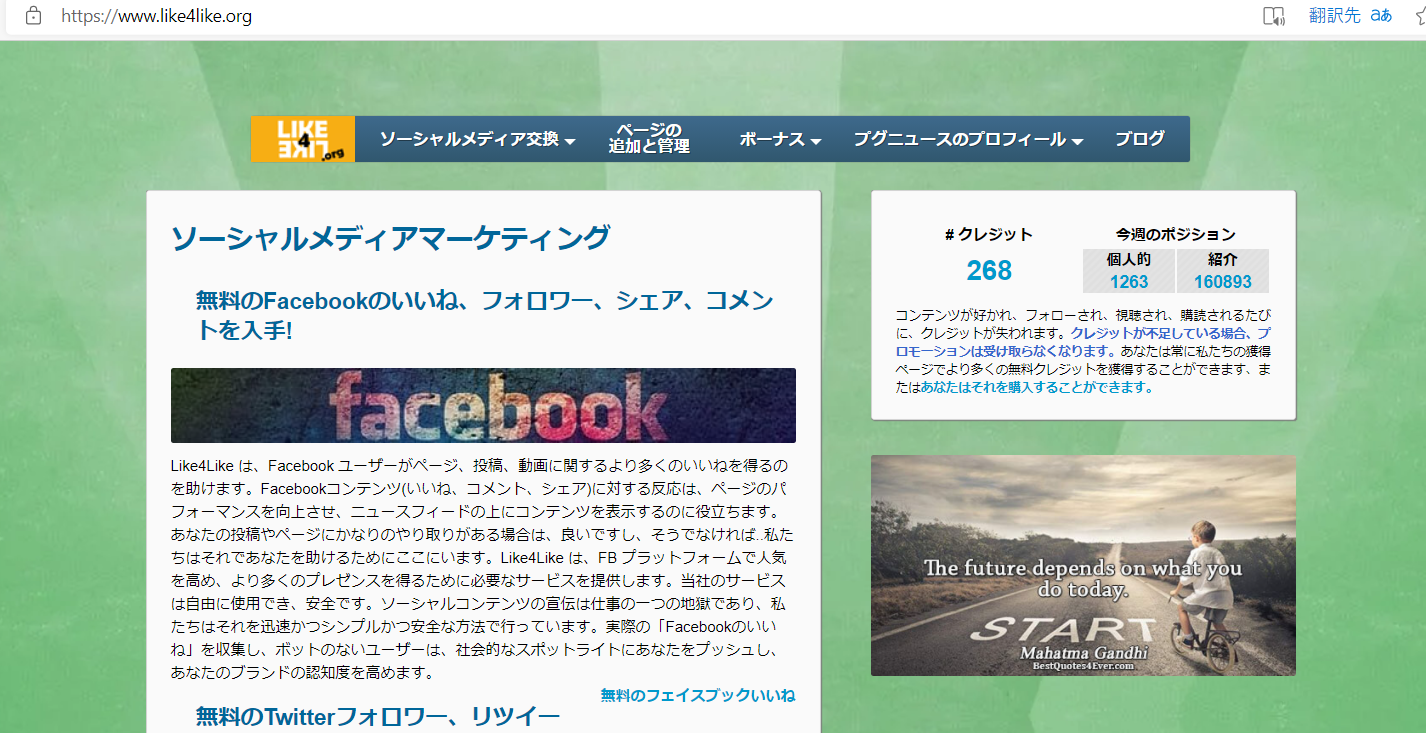The image size is (1426, 733).
Task: Click the facebook banner image
Action: pyautogui.click(x=483, y=405)
